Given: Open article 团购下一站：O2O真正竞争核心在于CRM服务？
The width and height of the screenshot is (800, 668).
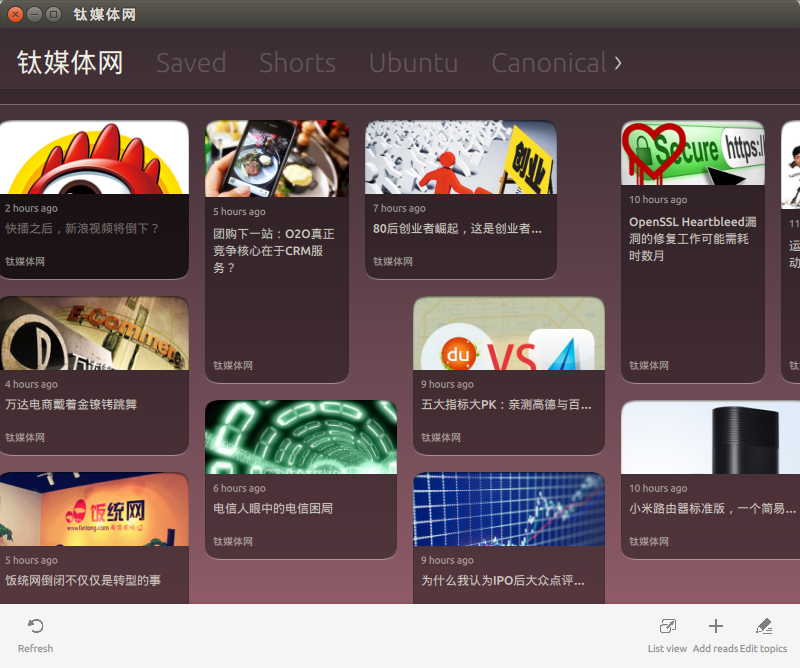Looking at the screenshot, I should click(x=273, y=251).
